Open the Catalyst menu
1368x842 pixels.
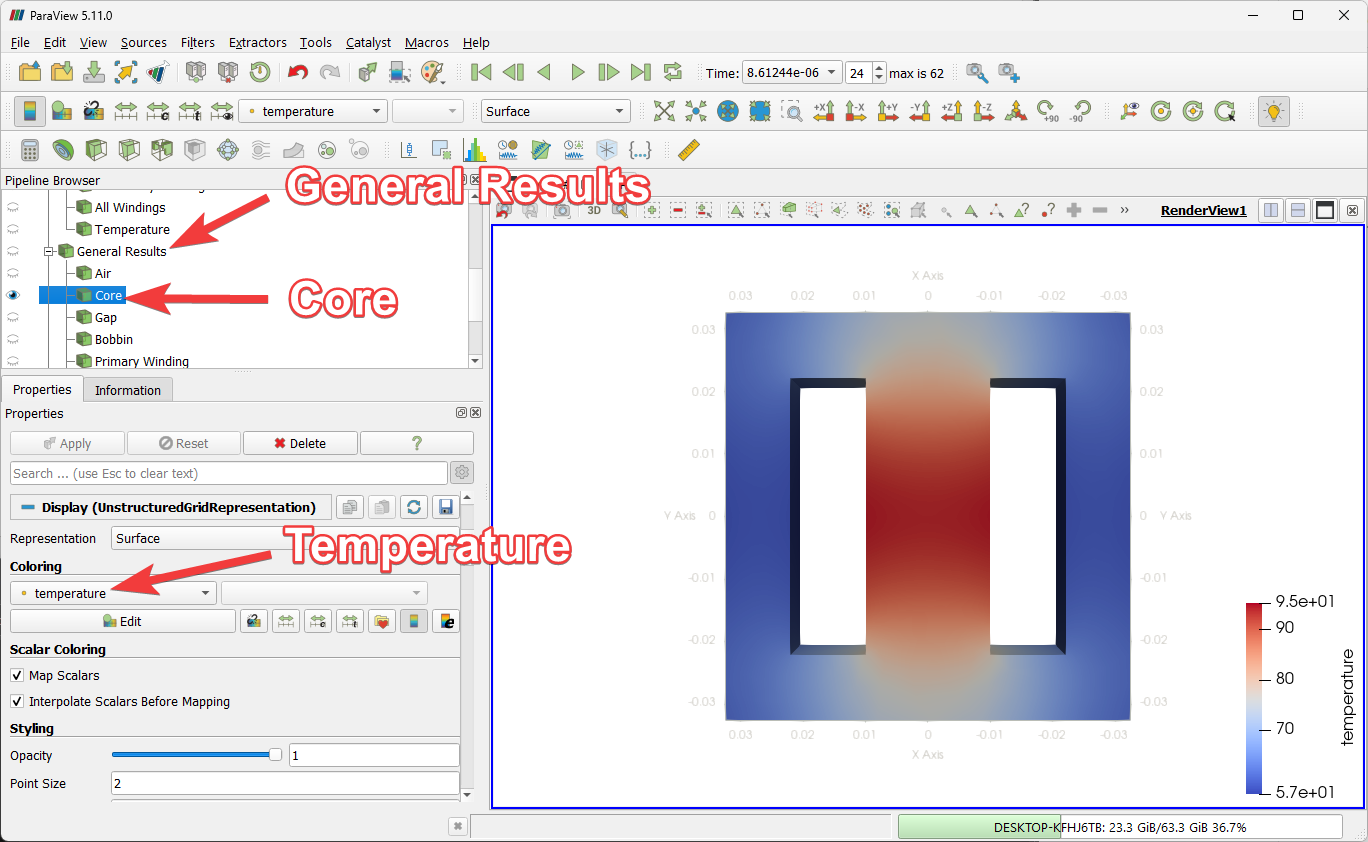369,42
